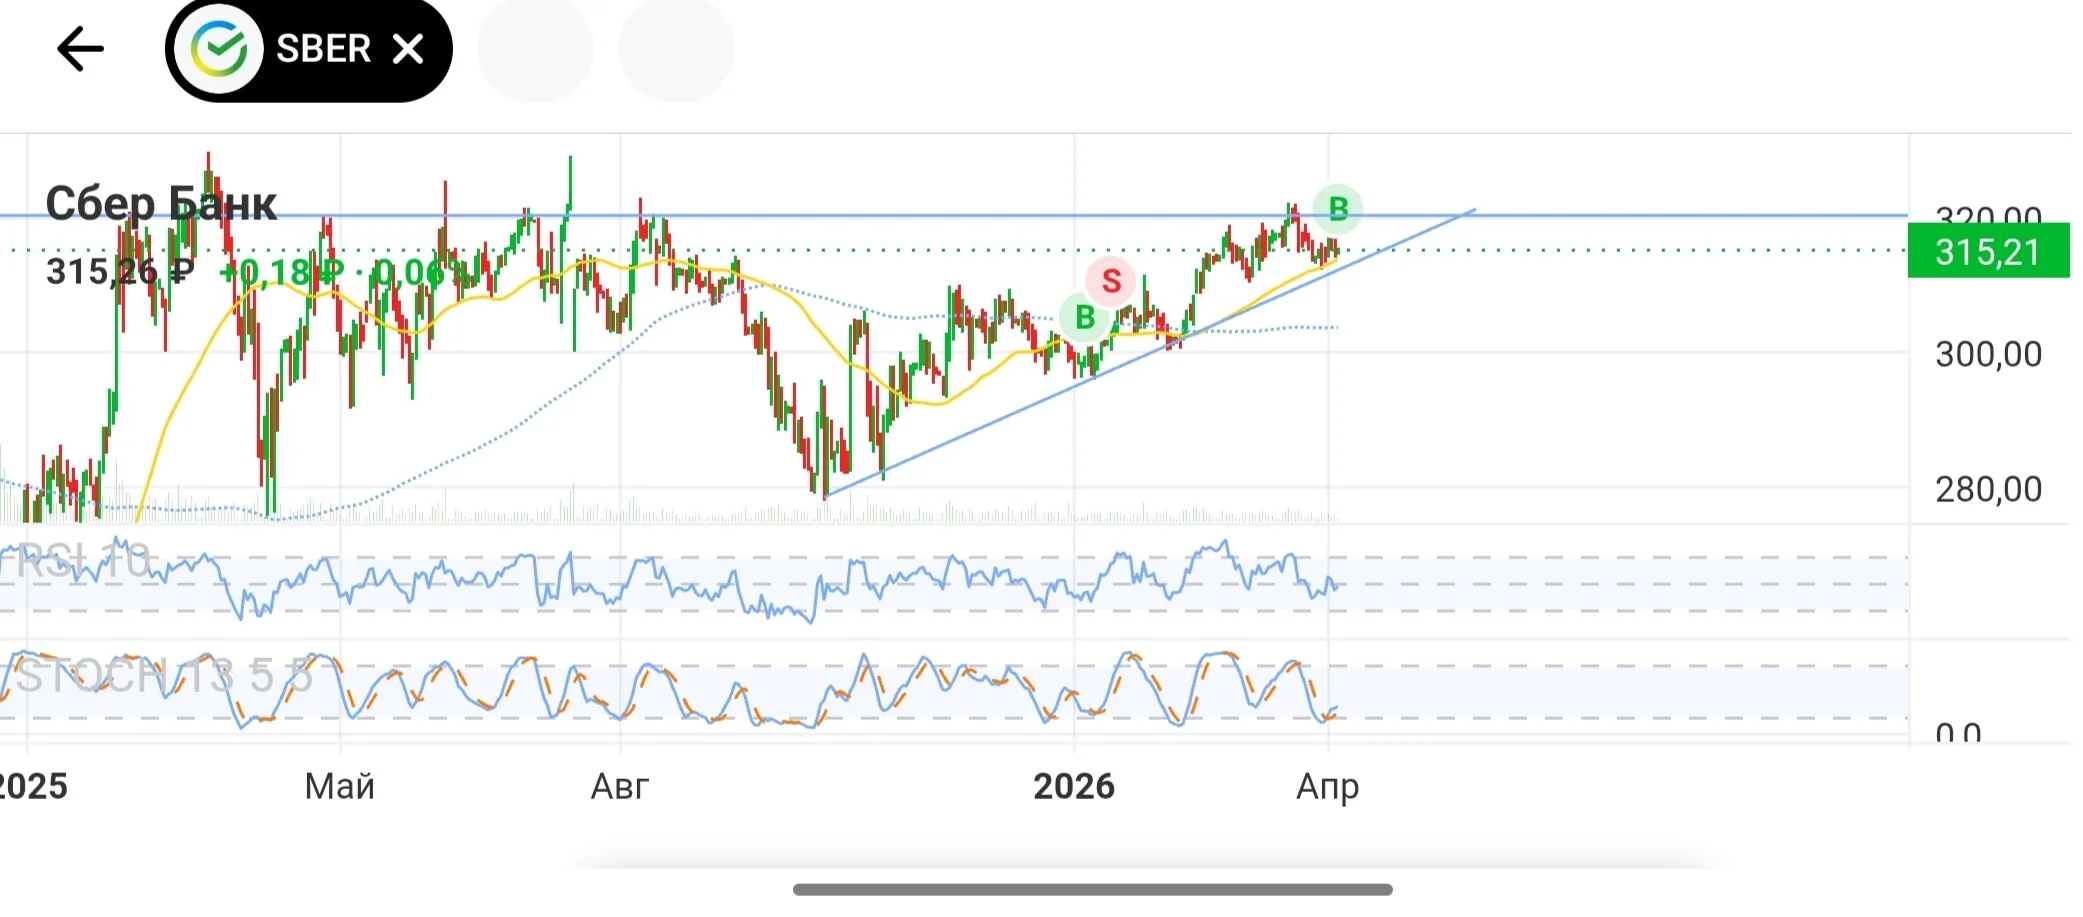Select the current price tag 315,21
The height and width of the screenshot is (917, 2083).
click(1988, 252)
